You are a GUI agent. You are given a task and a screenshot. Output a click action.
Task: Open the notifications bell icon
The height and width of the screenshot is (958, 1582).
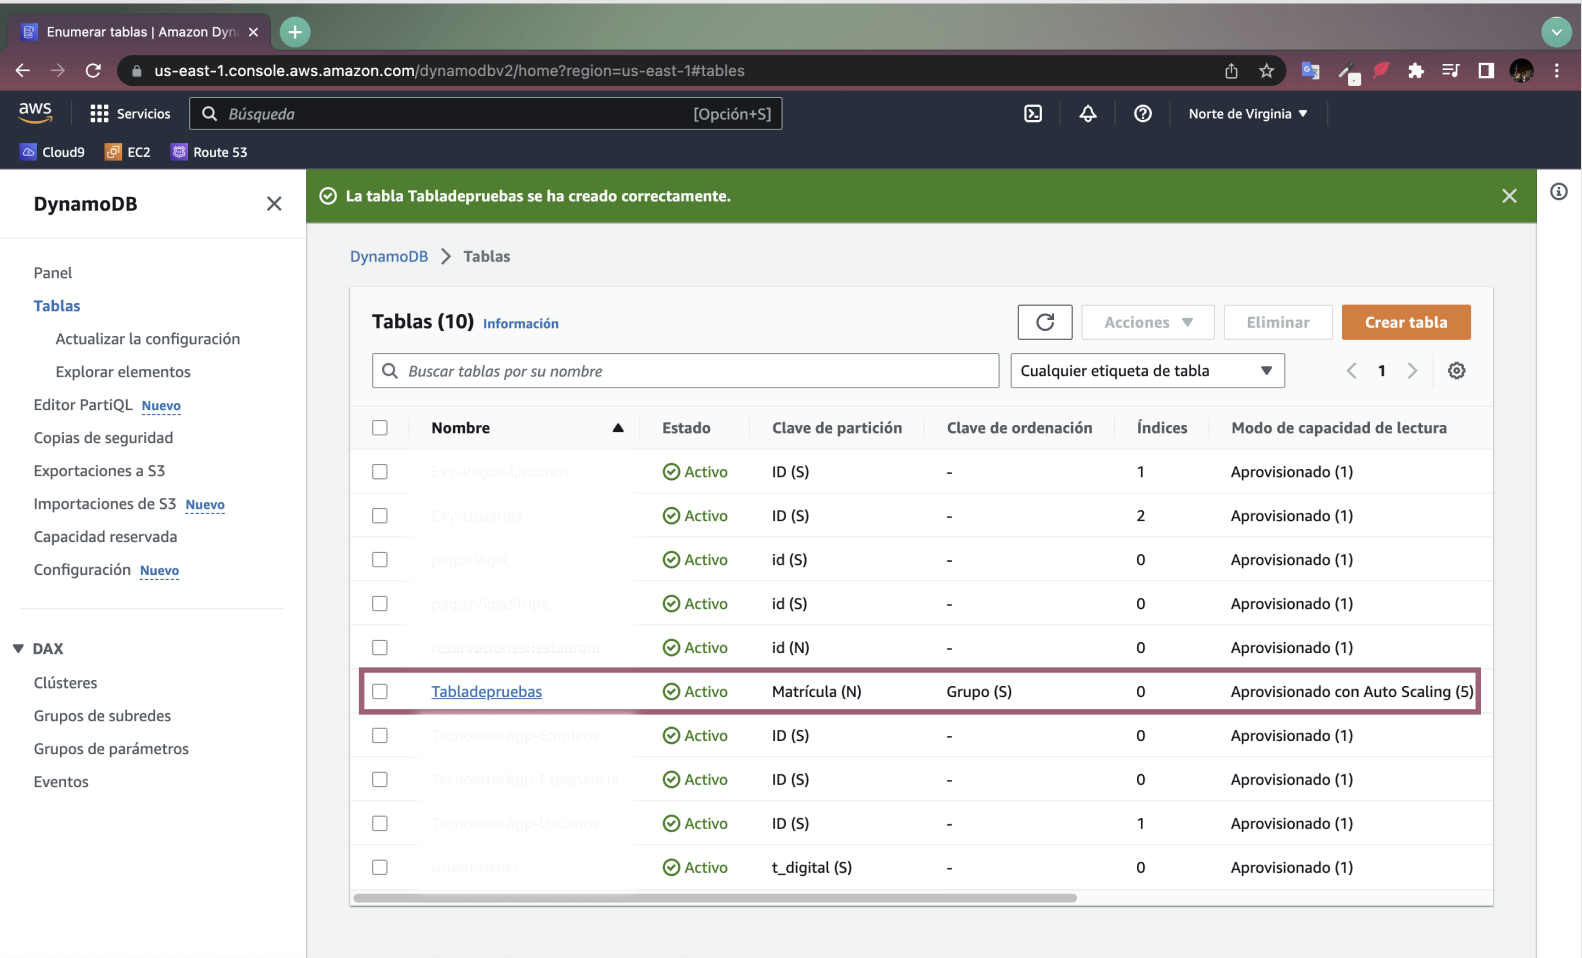[1088, 114]
